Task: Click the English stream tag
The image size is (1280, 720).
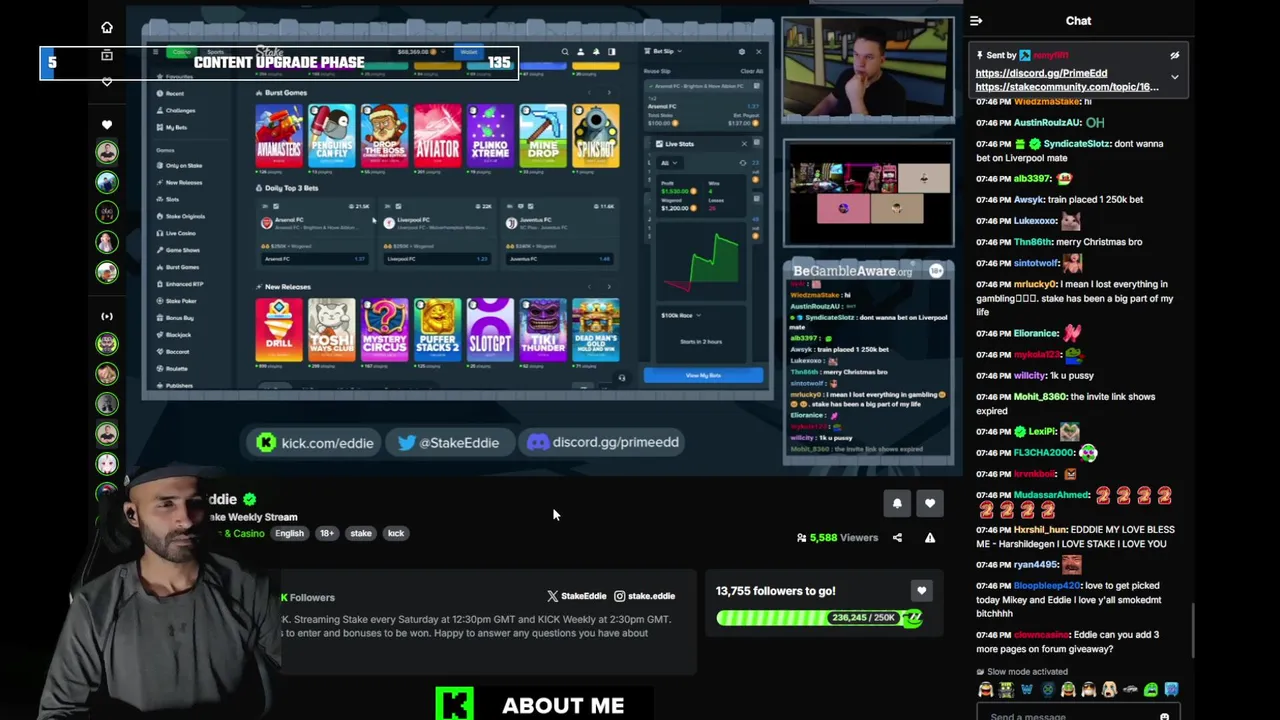Action: point(289,534)
